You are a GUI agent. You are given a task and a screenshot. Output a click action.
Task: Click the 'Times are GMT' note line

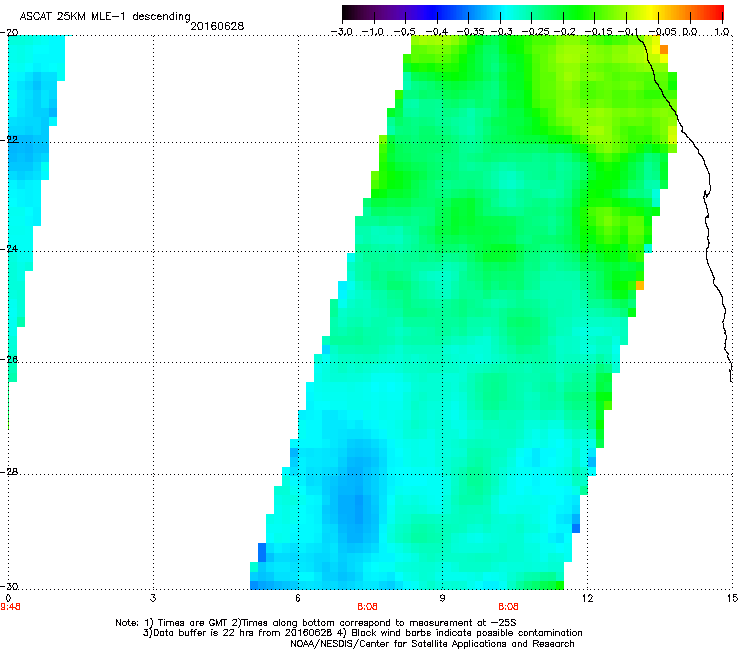[x=316, y=623]
